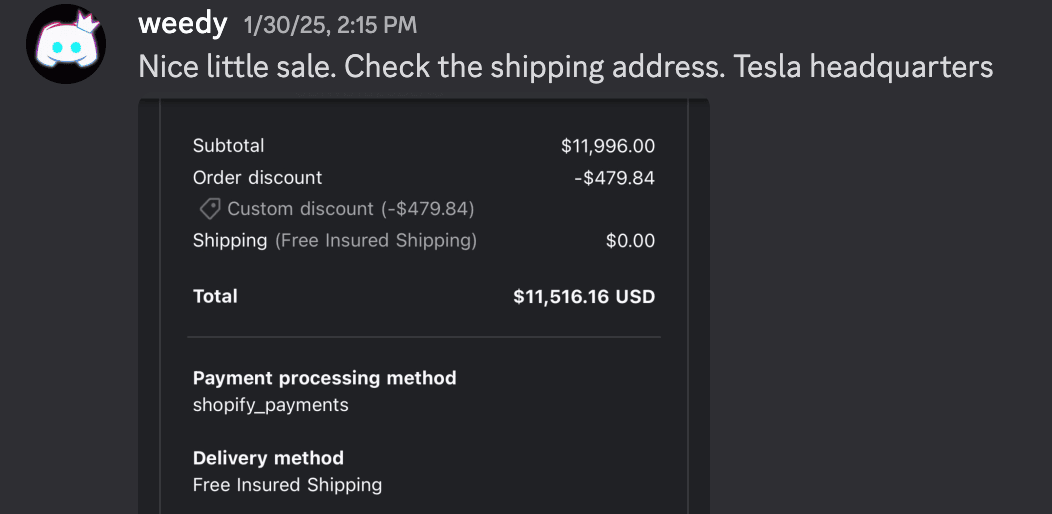
Task: Click the $0.00 shipping cost
Action: [x=630, y=241]
